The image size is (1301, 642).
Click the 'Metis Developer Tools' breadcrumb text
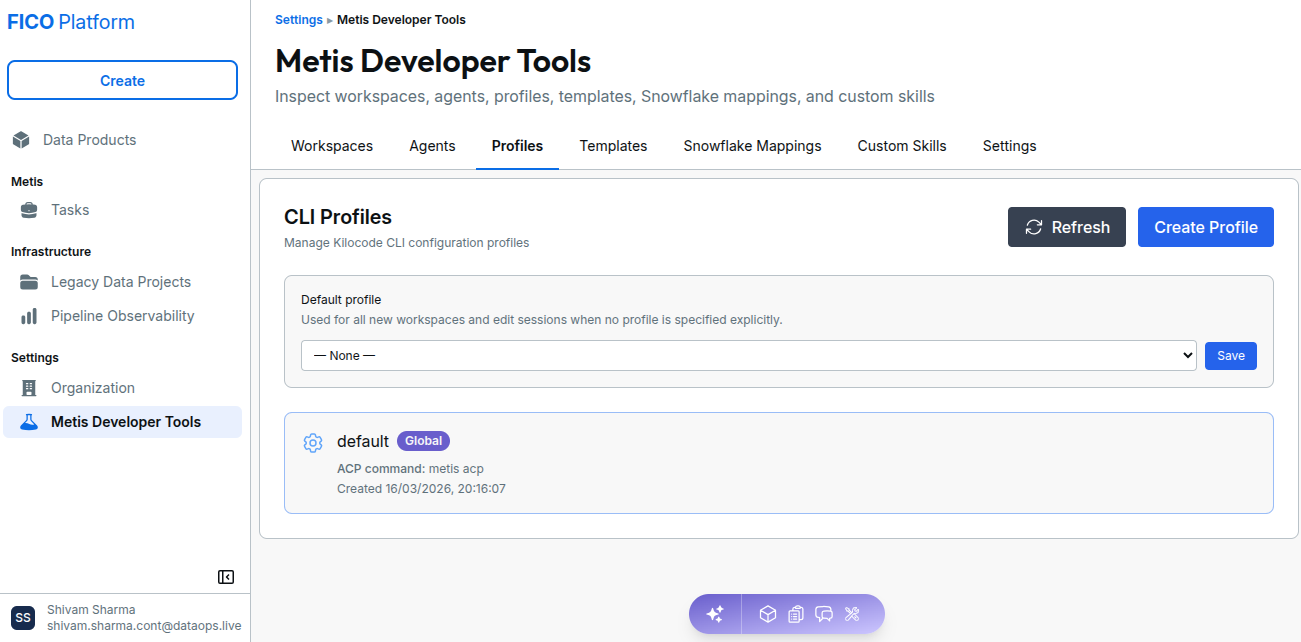point(401,20)
